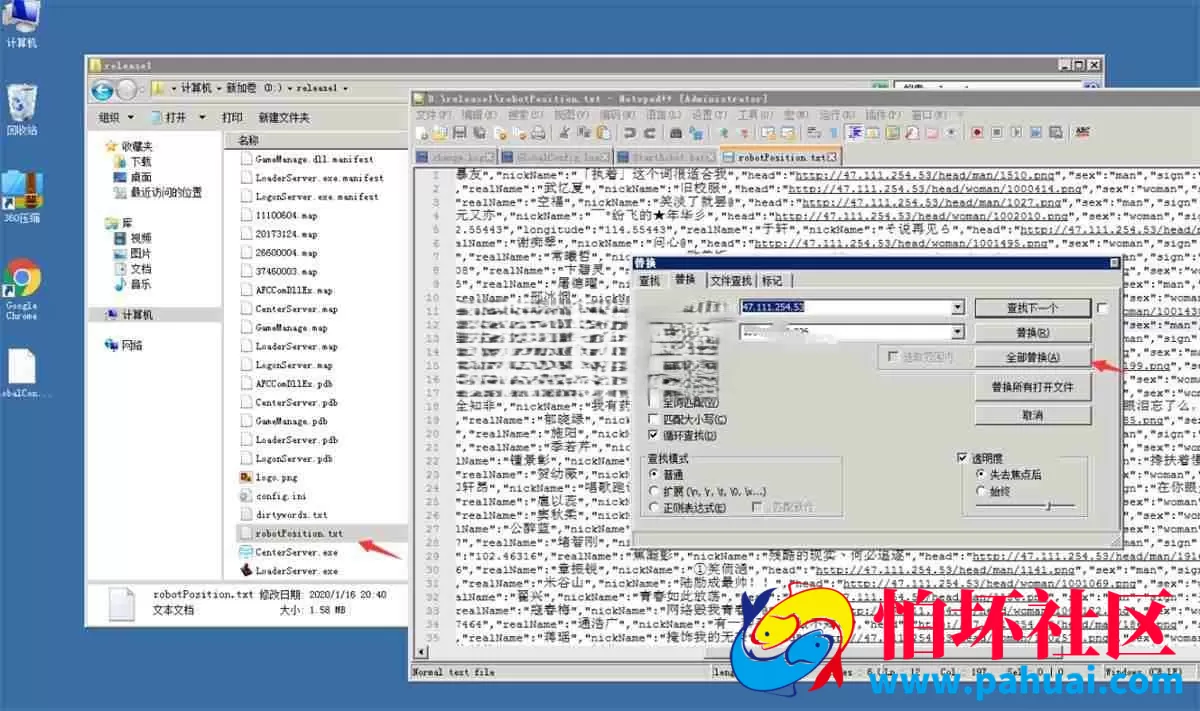Screen dimensions: 1200x711
Task: Click the Cut scissors icon in toolbar
Action: pos(564,133)
